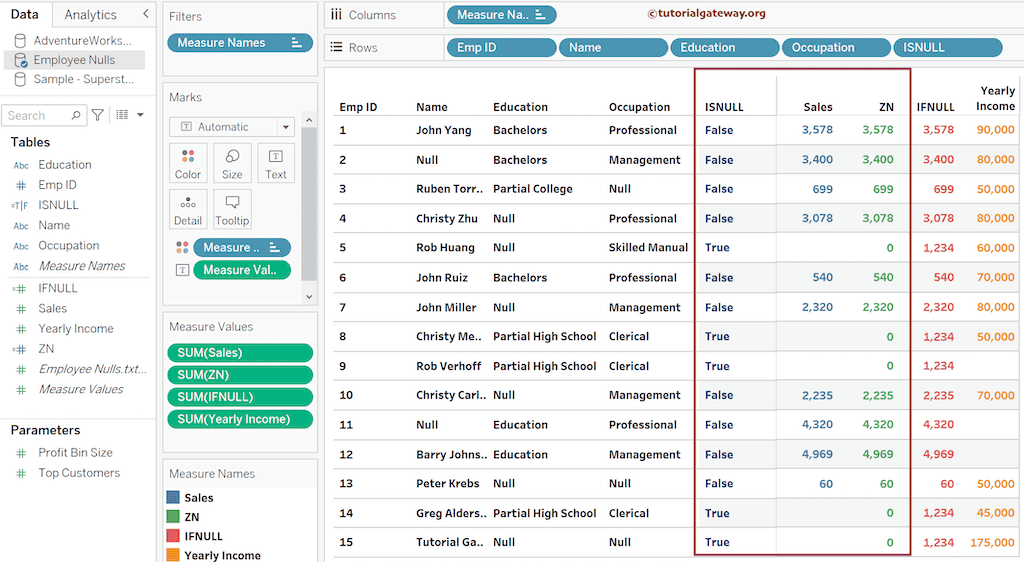Screen dimensions: 1024x562
Task: Click the SUM(Yearly Income) pill
Action: coord(240,419)
